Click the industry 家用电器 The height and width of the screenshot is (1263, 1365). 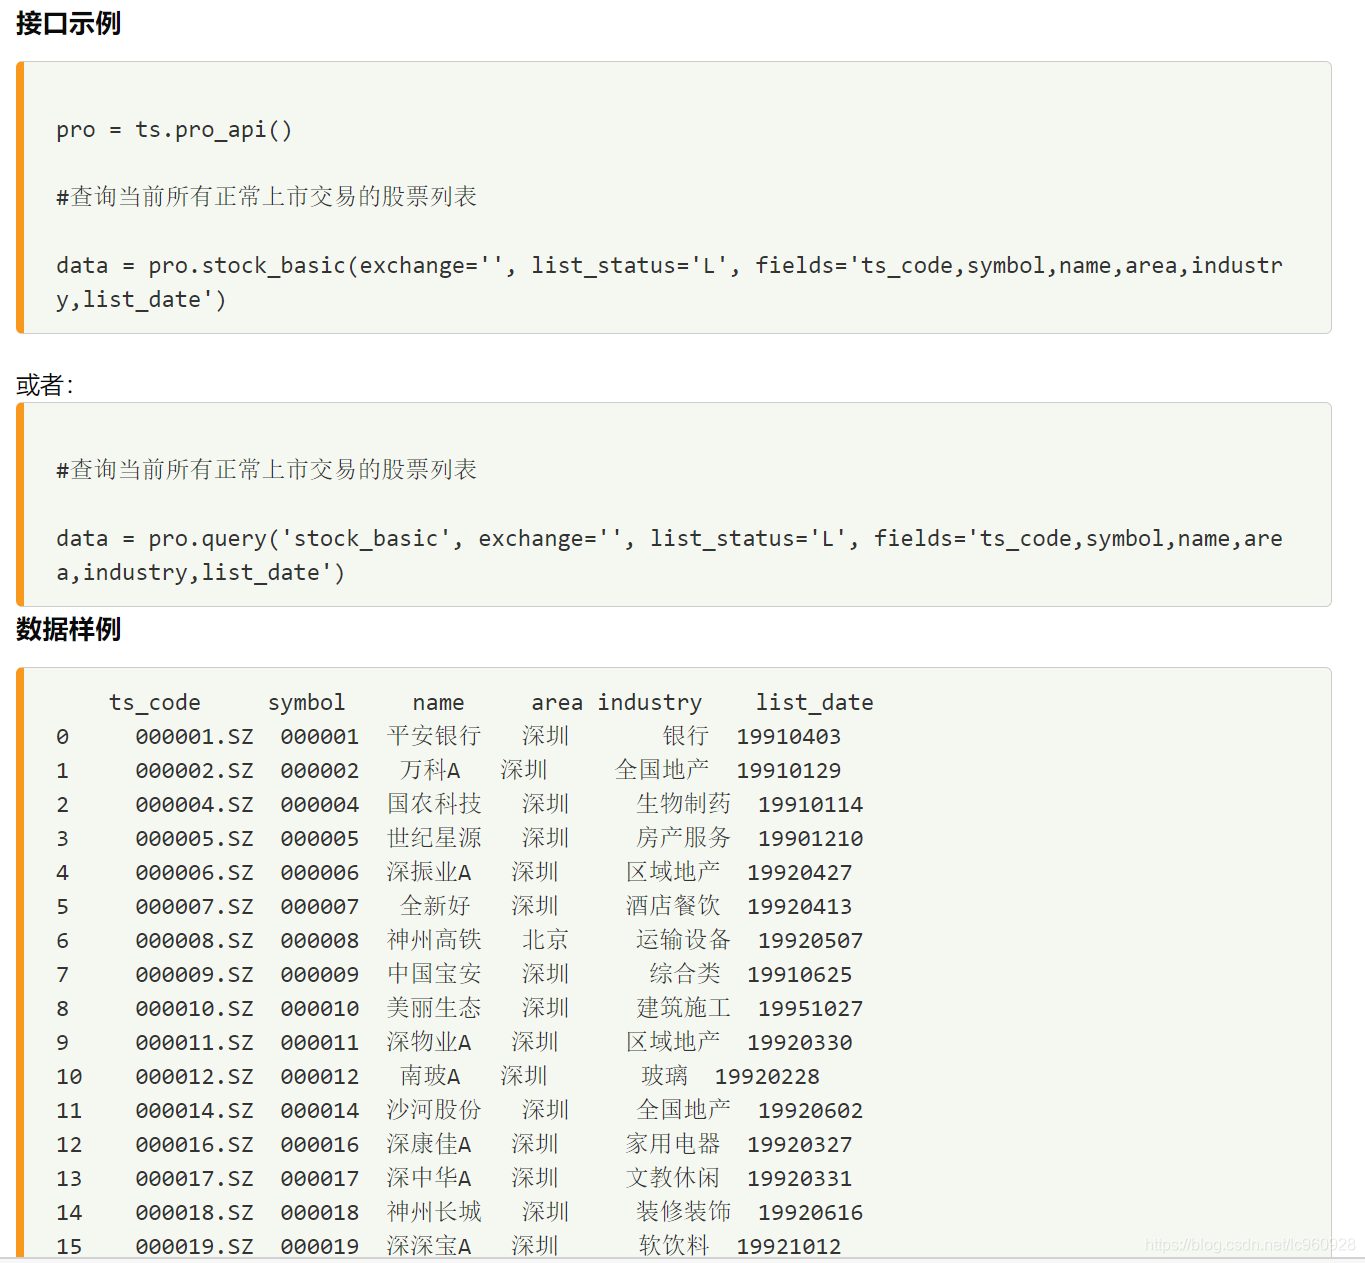click(x=673, y=1145)
